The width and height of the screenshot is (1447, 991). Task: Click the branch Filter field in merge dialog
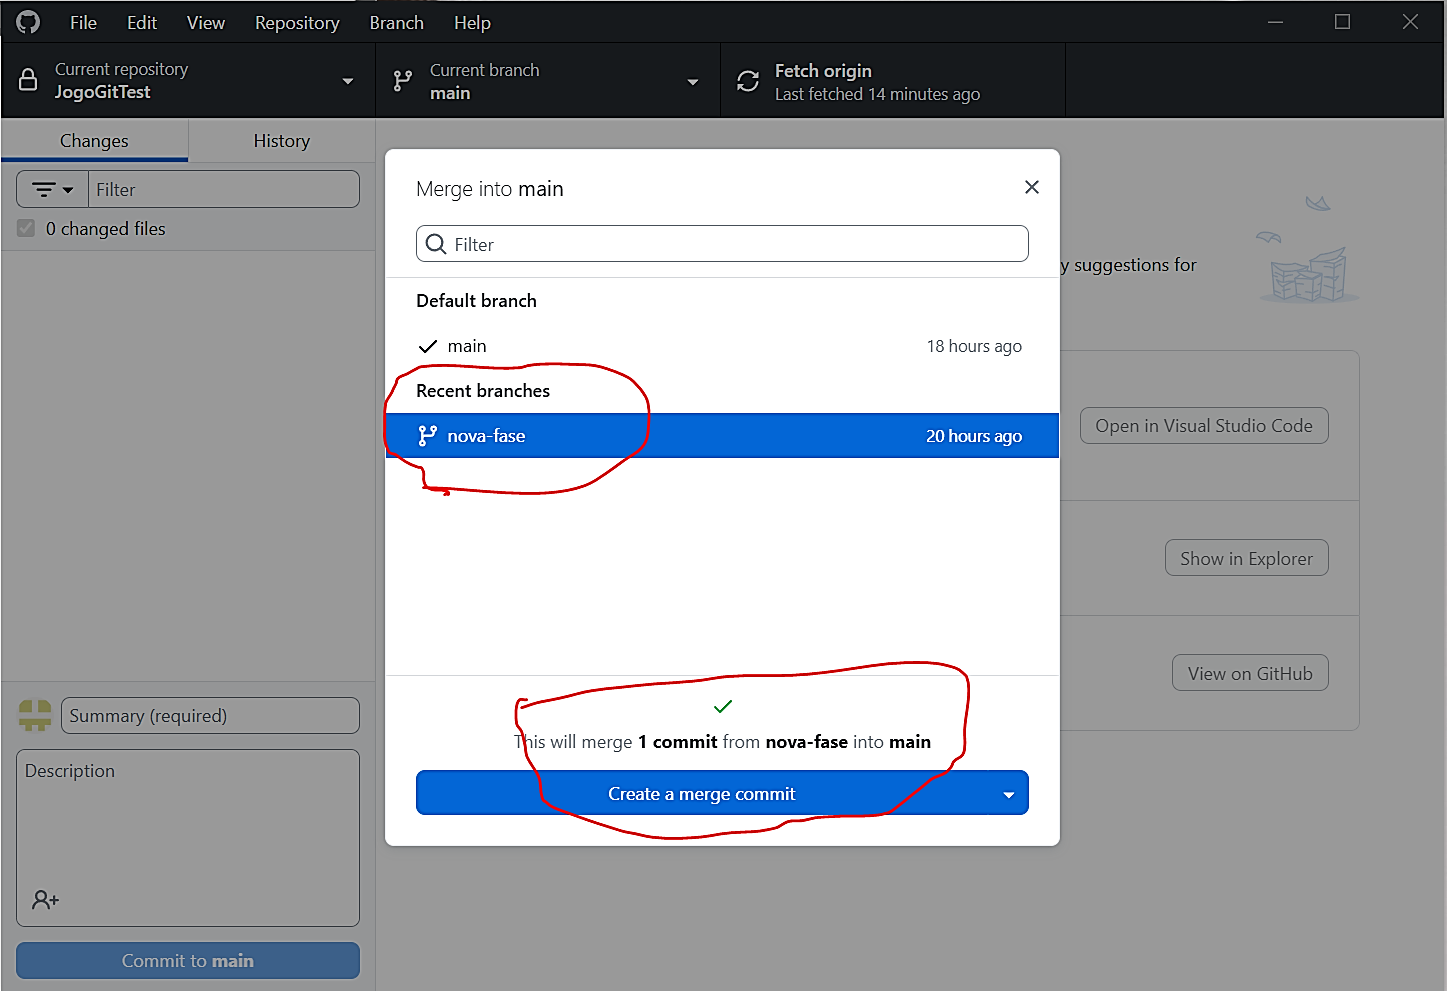(x=735, y=244)
